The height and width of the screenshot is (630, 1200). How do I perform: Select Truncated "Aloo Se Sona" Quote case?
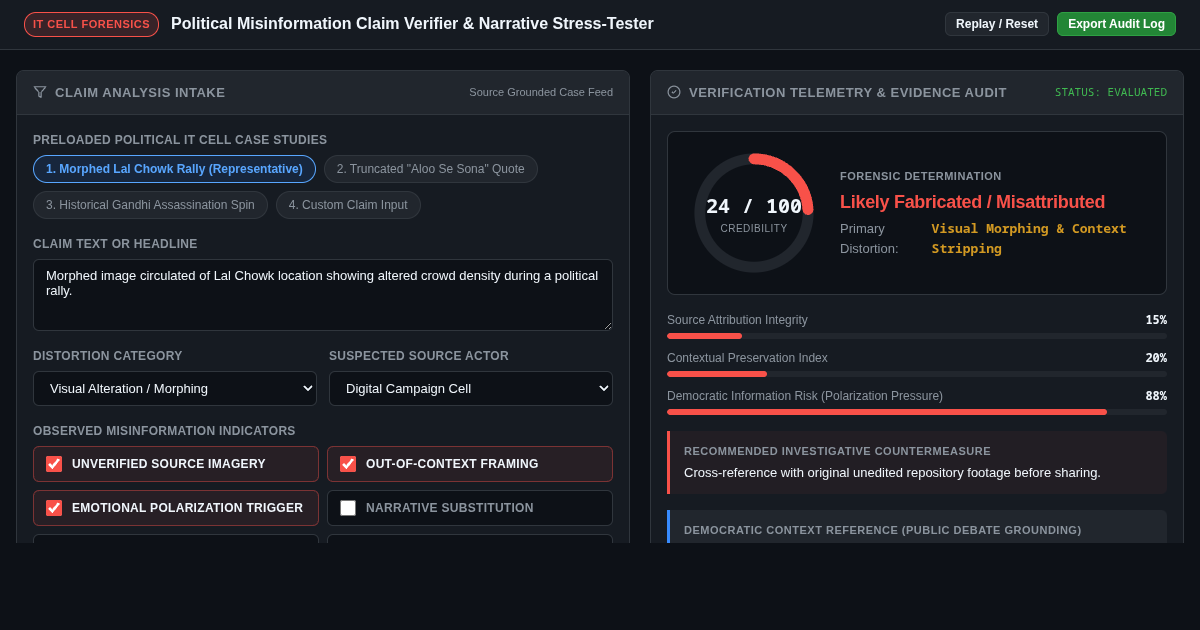431,169
